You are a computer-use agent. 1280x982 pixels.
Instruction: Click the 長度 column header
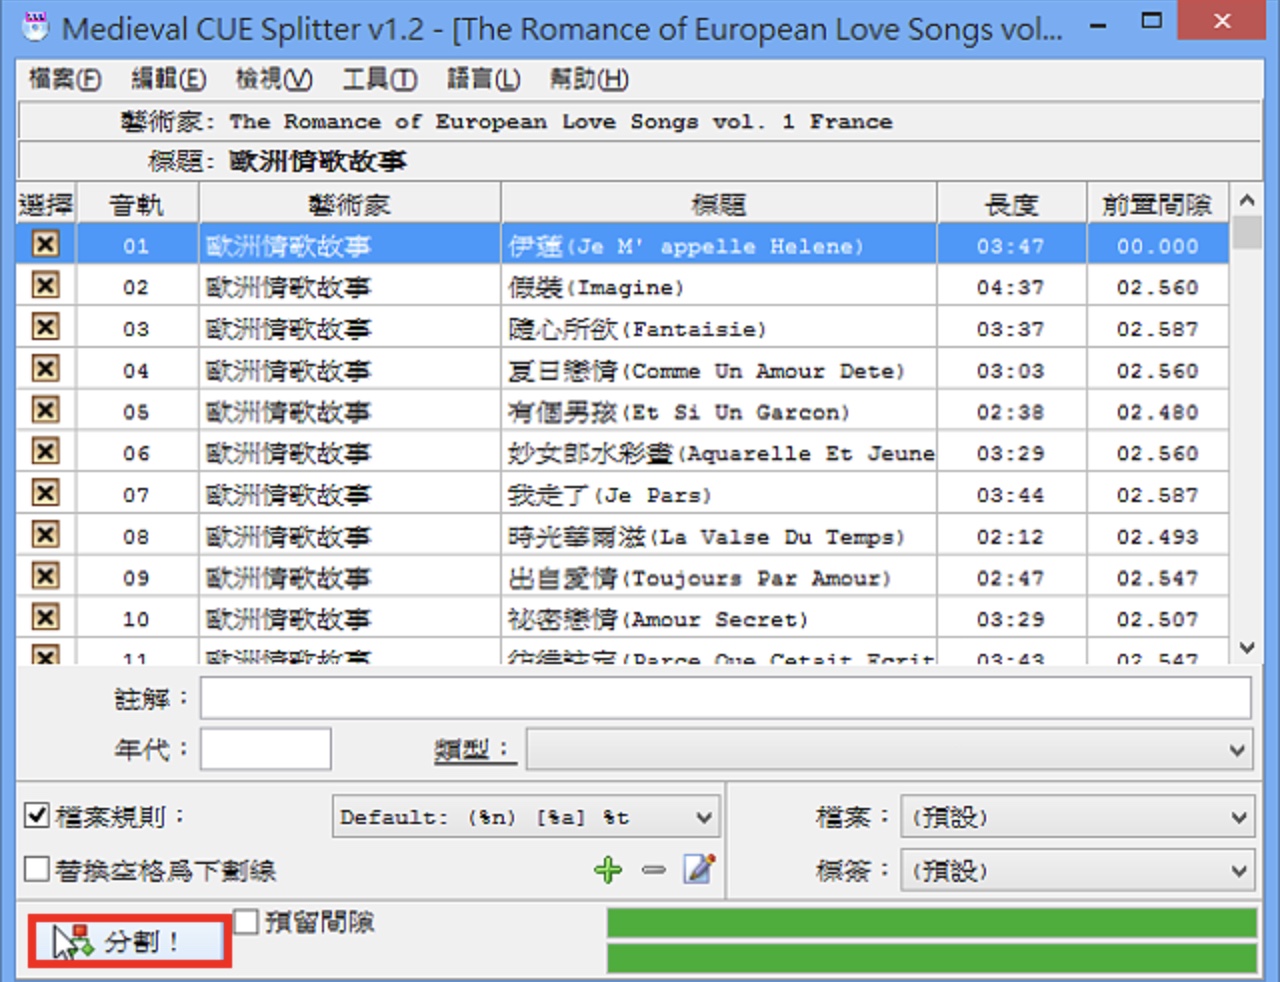(1012, 205)
